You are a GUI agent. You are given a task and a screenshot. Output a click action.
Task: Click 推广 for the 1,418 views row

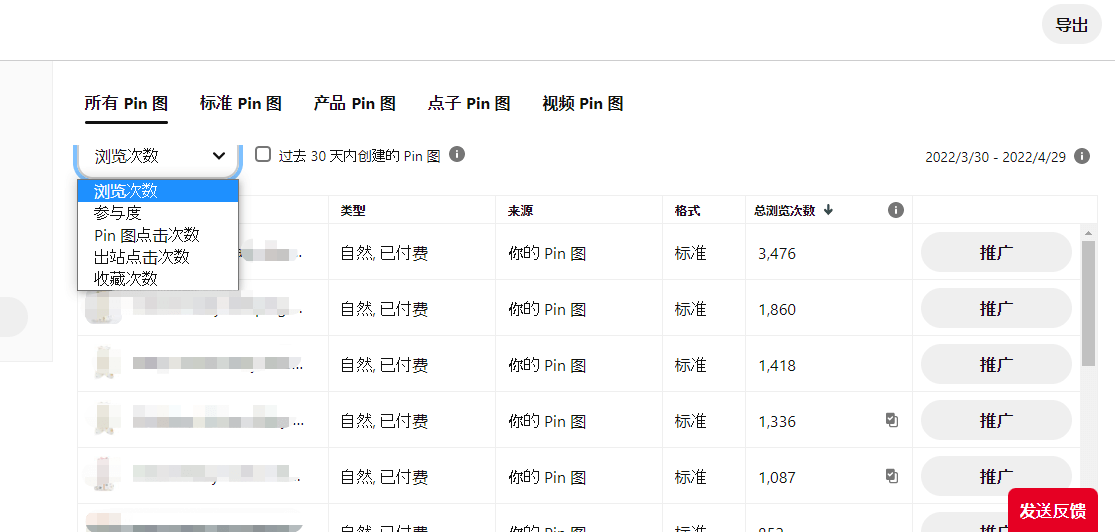[996, 364]
